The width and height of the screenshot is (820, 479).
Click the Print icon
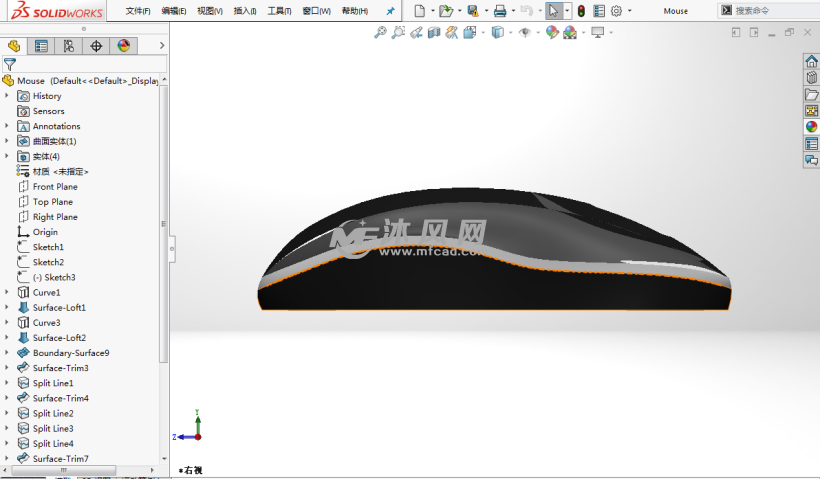(500, 10)
